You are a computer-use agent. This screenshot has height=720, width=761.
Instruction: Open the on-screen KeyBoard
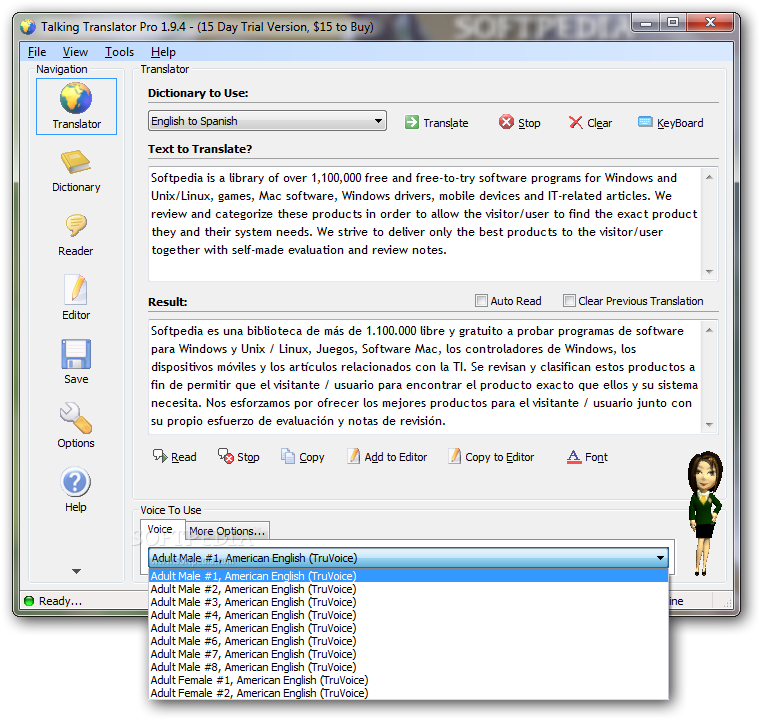pos(670,123)
